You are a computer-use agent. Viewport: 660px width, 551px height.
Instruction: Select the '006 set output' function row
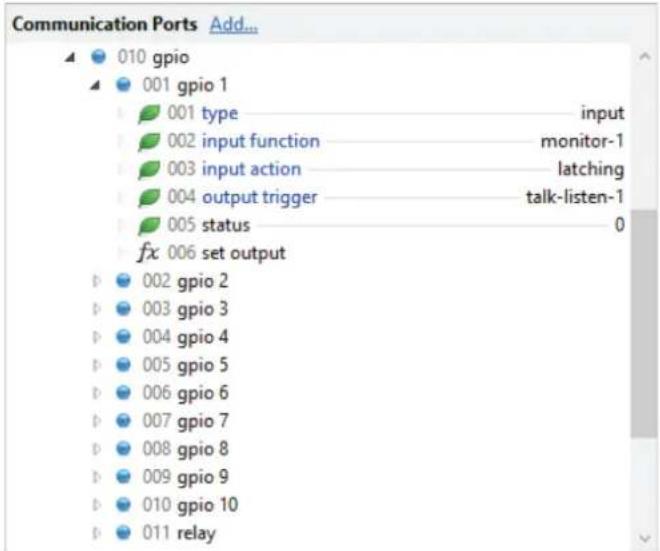click(226, 253)
